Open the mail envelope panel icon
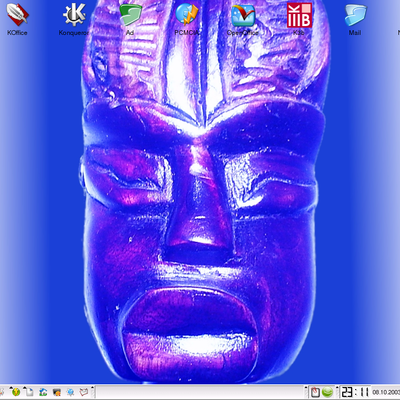This screenshot has width=400, height=400. [84, 392]
